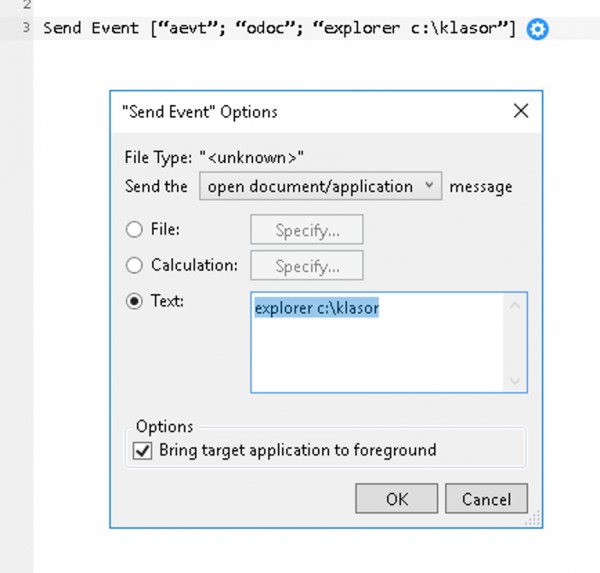
Task: Open the message type dropdown
Action: 320,186
